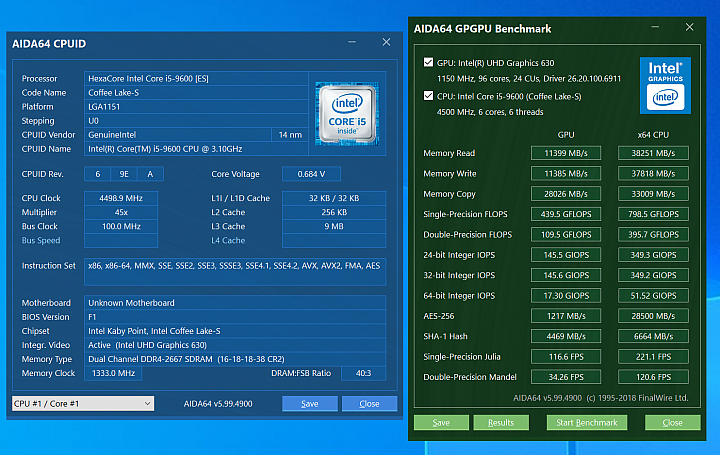Image resolution: width=720 pixels, height=455 pixels.
Task: Select the GPU Memory Copy 28026 MB/s result
Action: point(566,194)
